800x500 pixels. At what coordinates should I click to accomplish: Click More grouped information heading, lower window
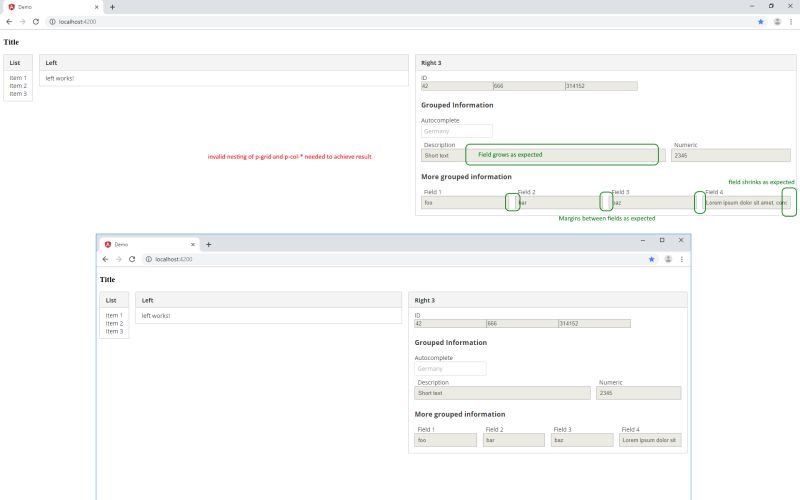460,414
